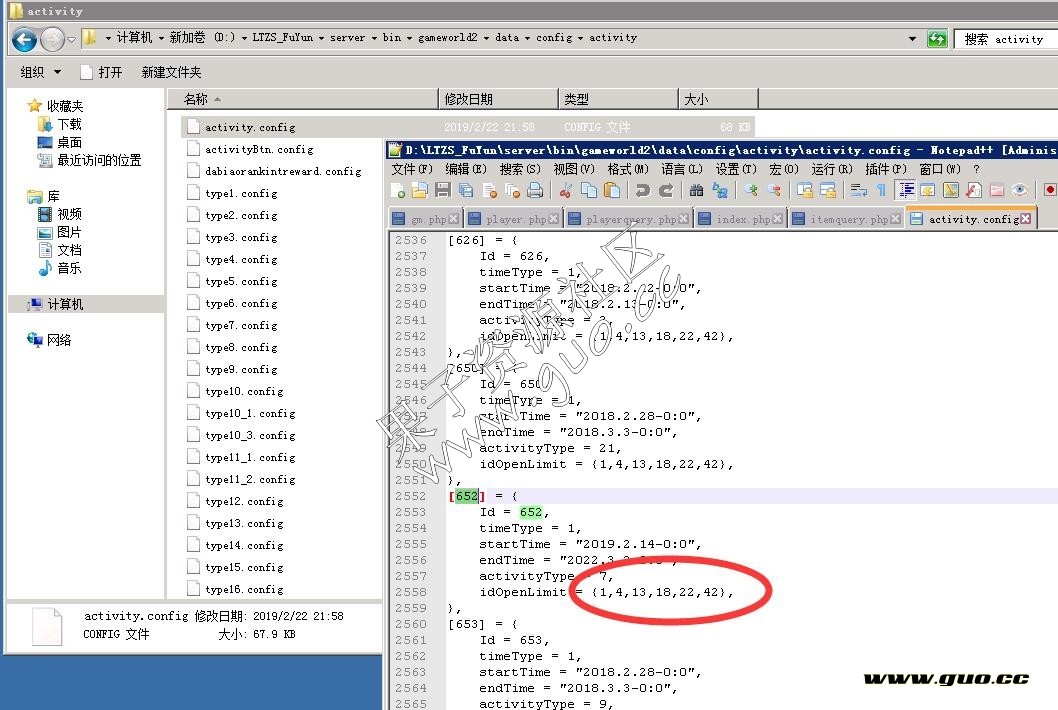The image size is (1058, 710).
Task: Expand the dropdown arrow after server breadcrumb
Action: [x=374, y=38]
